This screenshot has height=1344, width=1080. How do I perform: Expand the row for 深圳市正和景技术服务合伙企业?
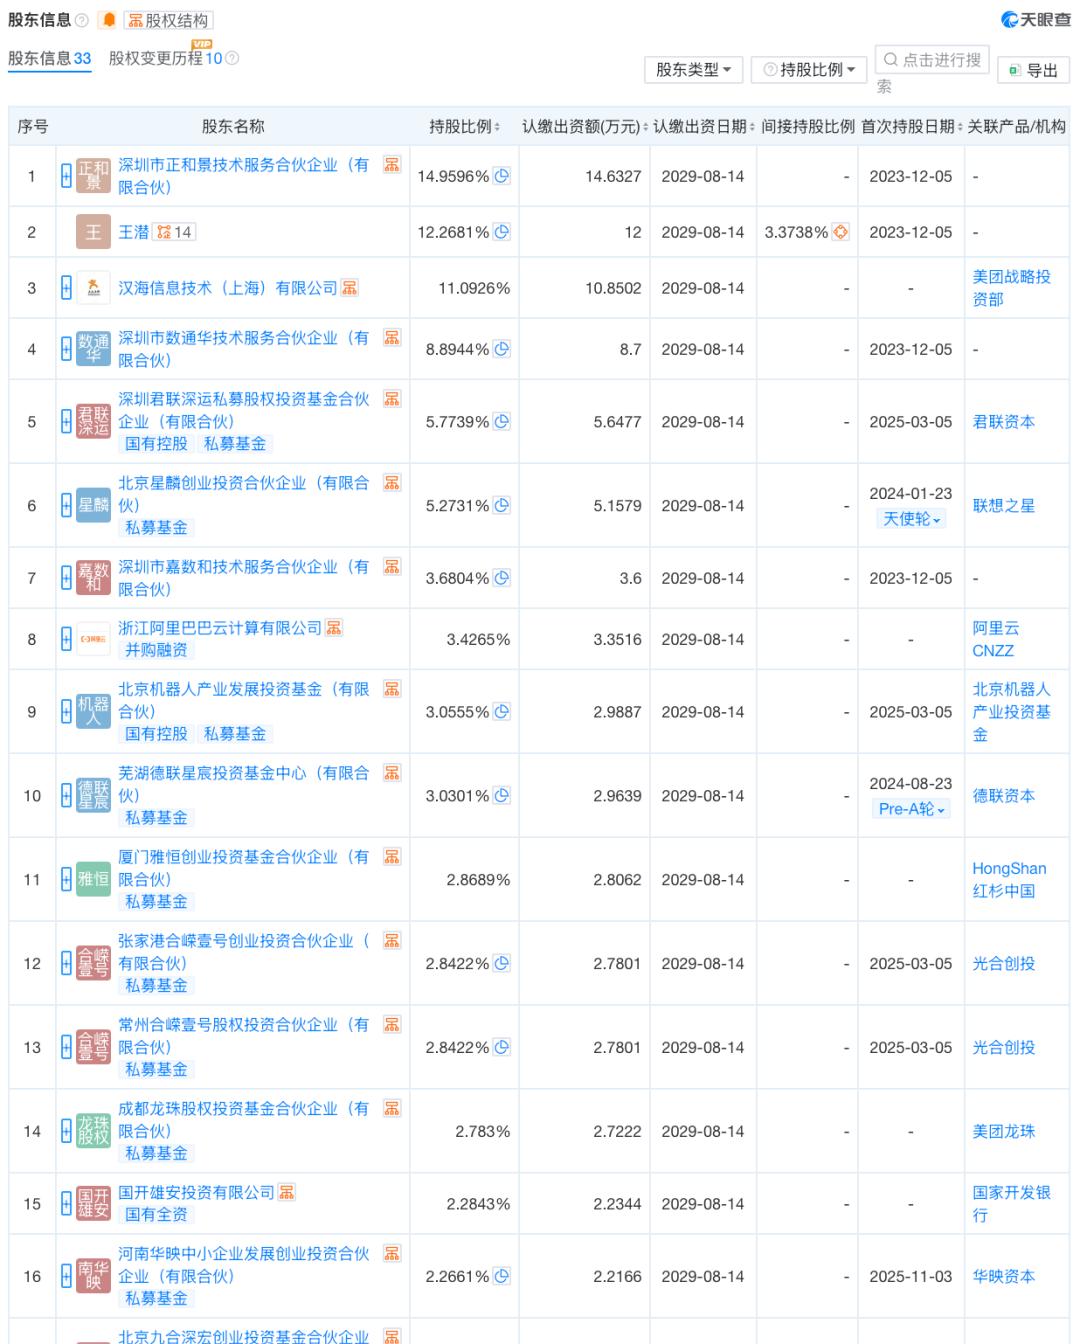66,177
